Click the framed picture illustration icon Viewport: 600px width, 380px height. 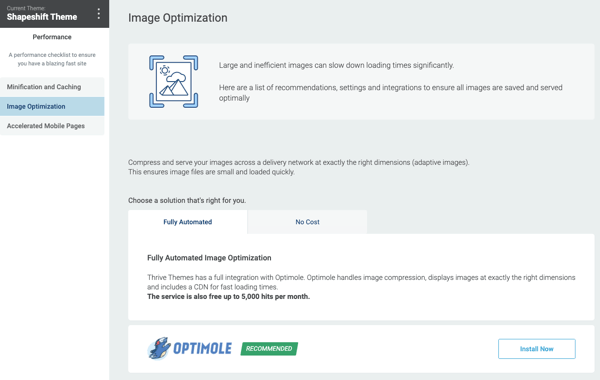tap(174, 82)
